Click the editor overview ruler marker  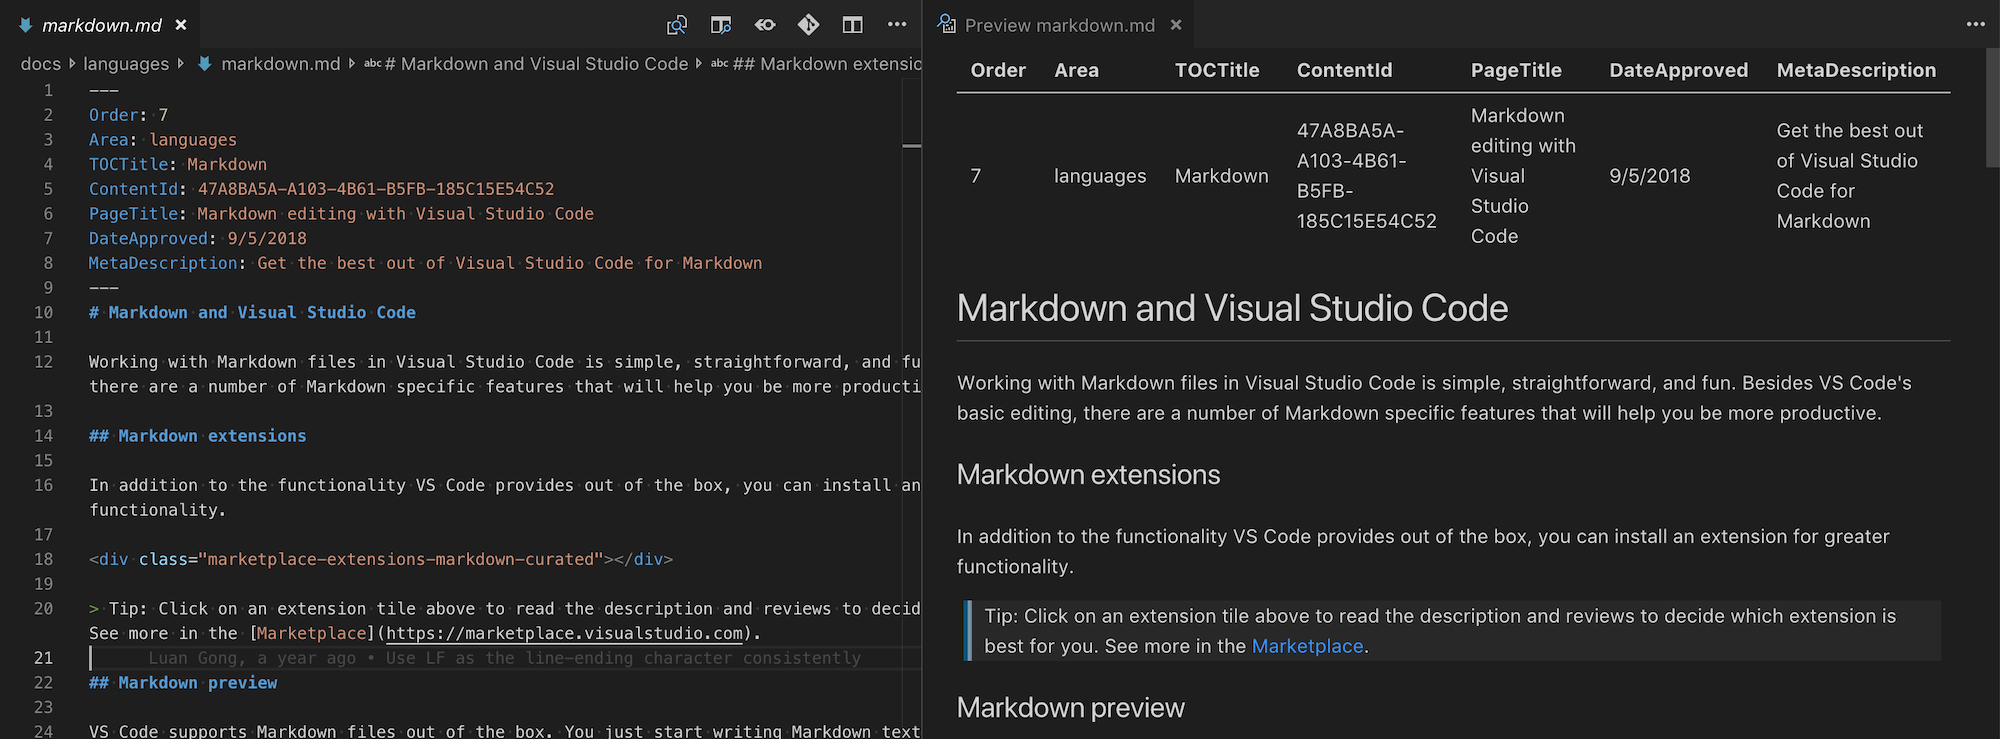tap(912, 146)
